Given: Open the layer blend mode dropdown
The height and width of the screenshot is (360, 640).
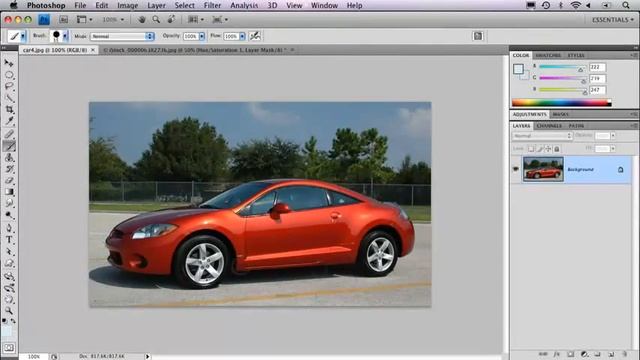Looking at the screenshot, I should 542,136.
